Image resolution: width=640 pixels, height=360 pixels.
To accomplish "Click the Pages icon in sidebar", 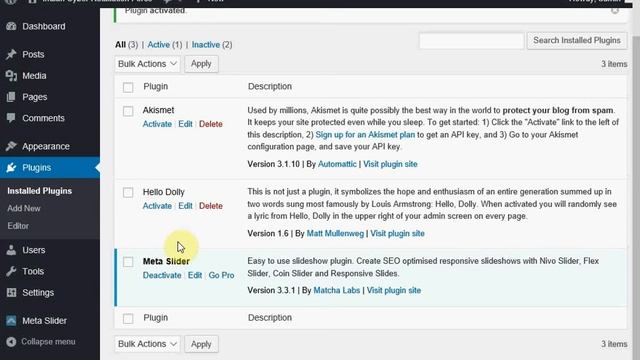I will pyautogui.click(x=11, y=97).
